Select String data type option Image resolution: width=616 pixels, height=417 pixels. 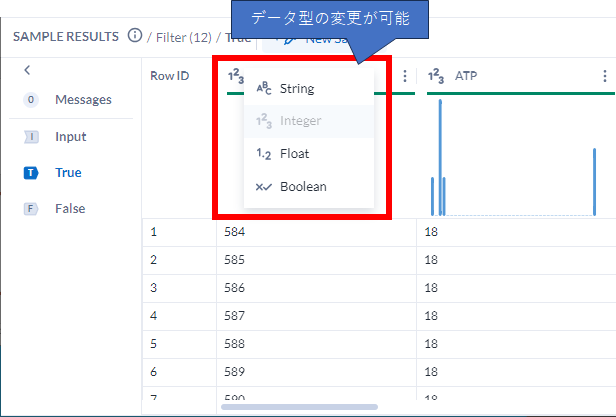point(297,89)
